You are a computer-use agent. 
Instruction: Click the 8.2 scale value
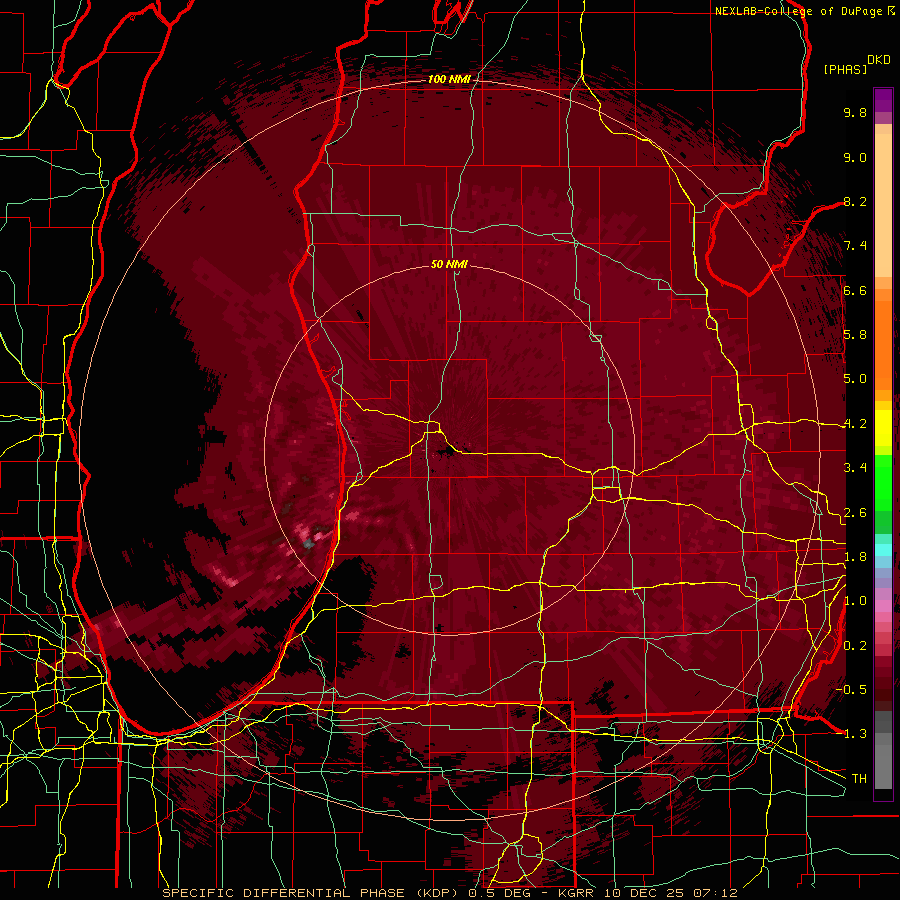click(x=855, y=201)
